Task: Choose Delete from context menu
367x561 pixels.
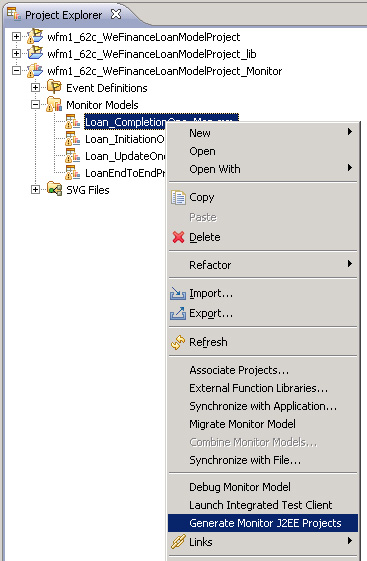Action: click(x=263, y=237)
